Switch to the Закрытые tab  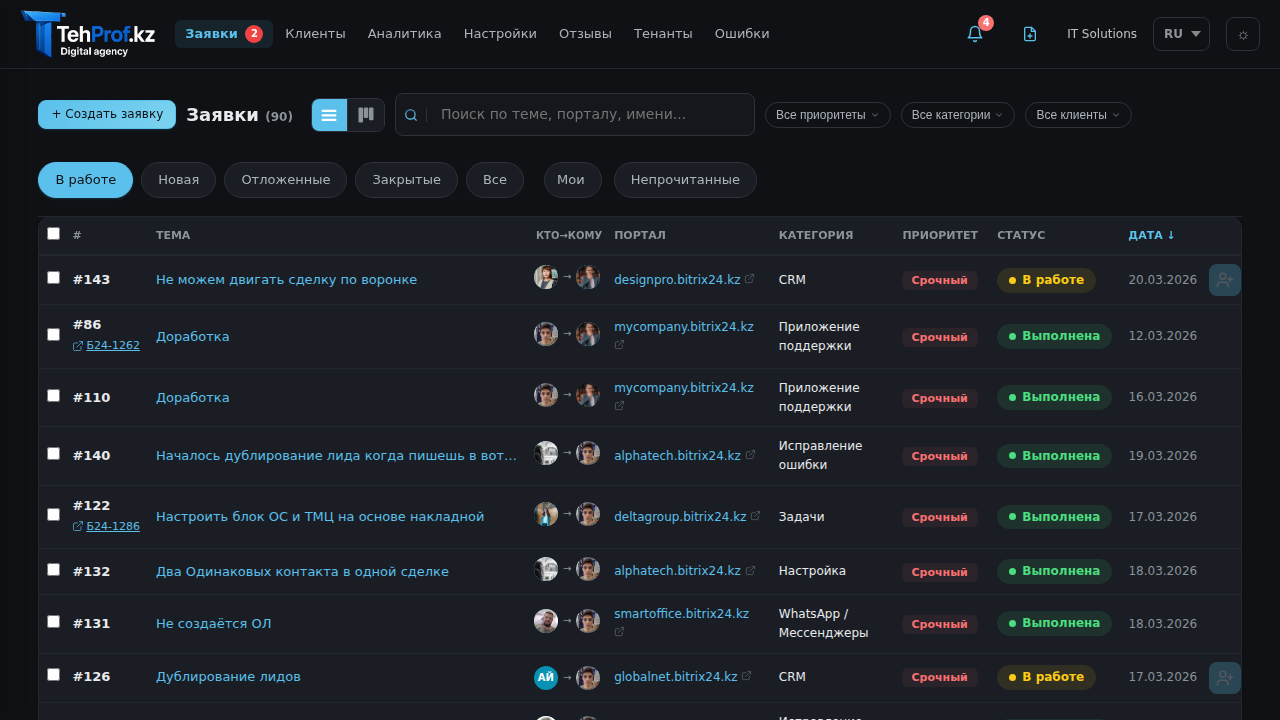(x=406, y=180)
